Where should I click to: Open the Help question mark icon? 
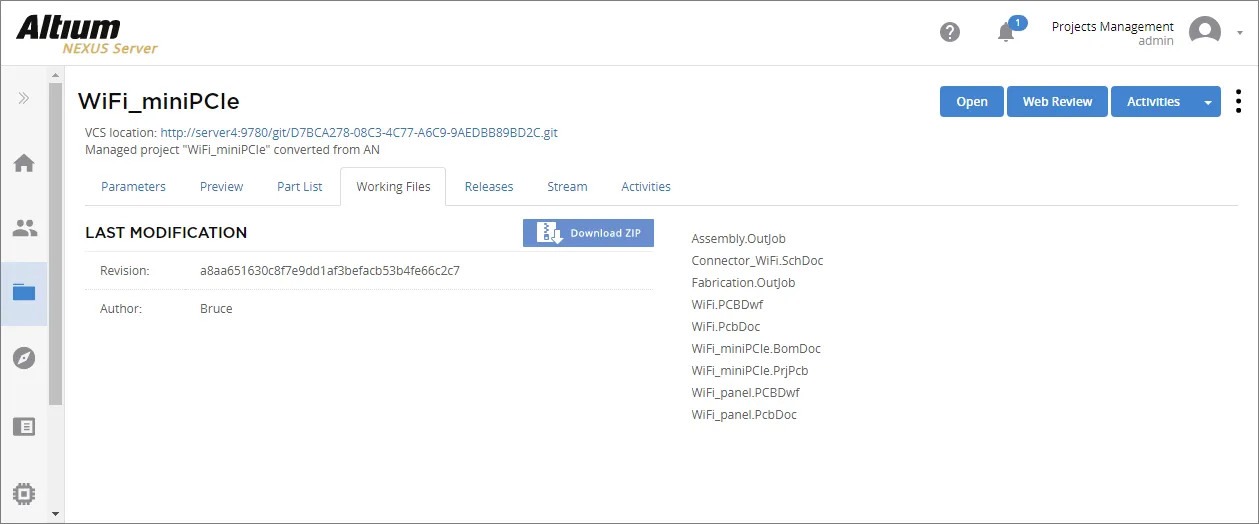[950, 32]
